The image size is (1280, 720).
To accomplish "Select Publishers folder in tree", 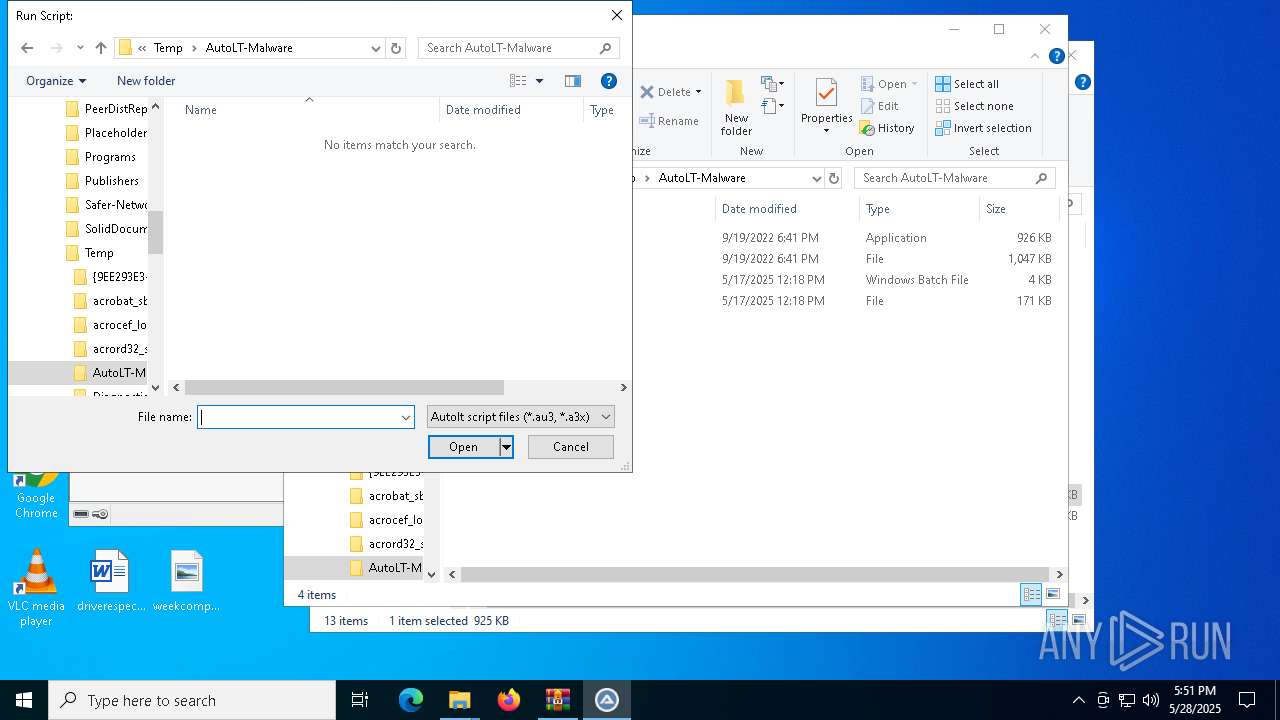I will point(103,181).
